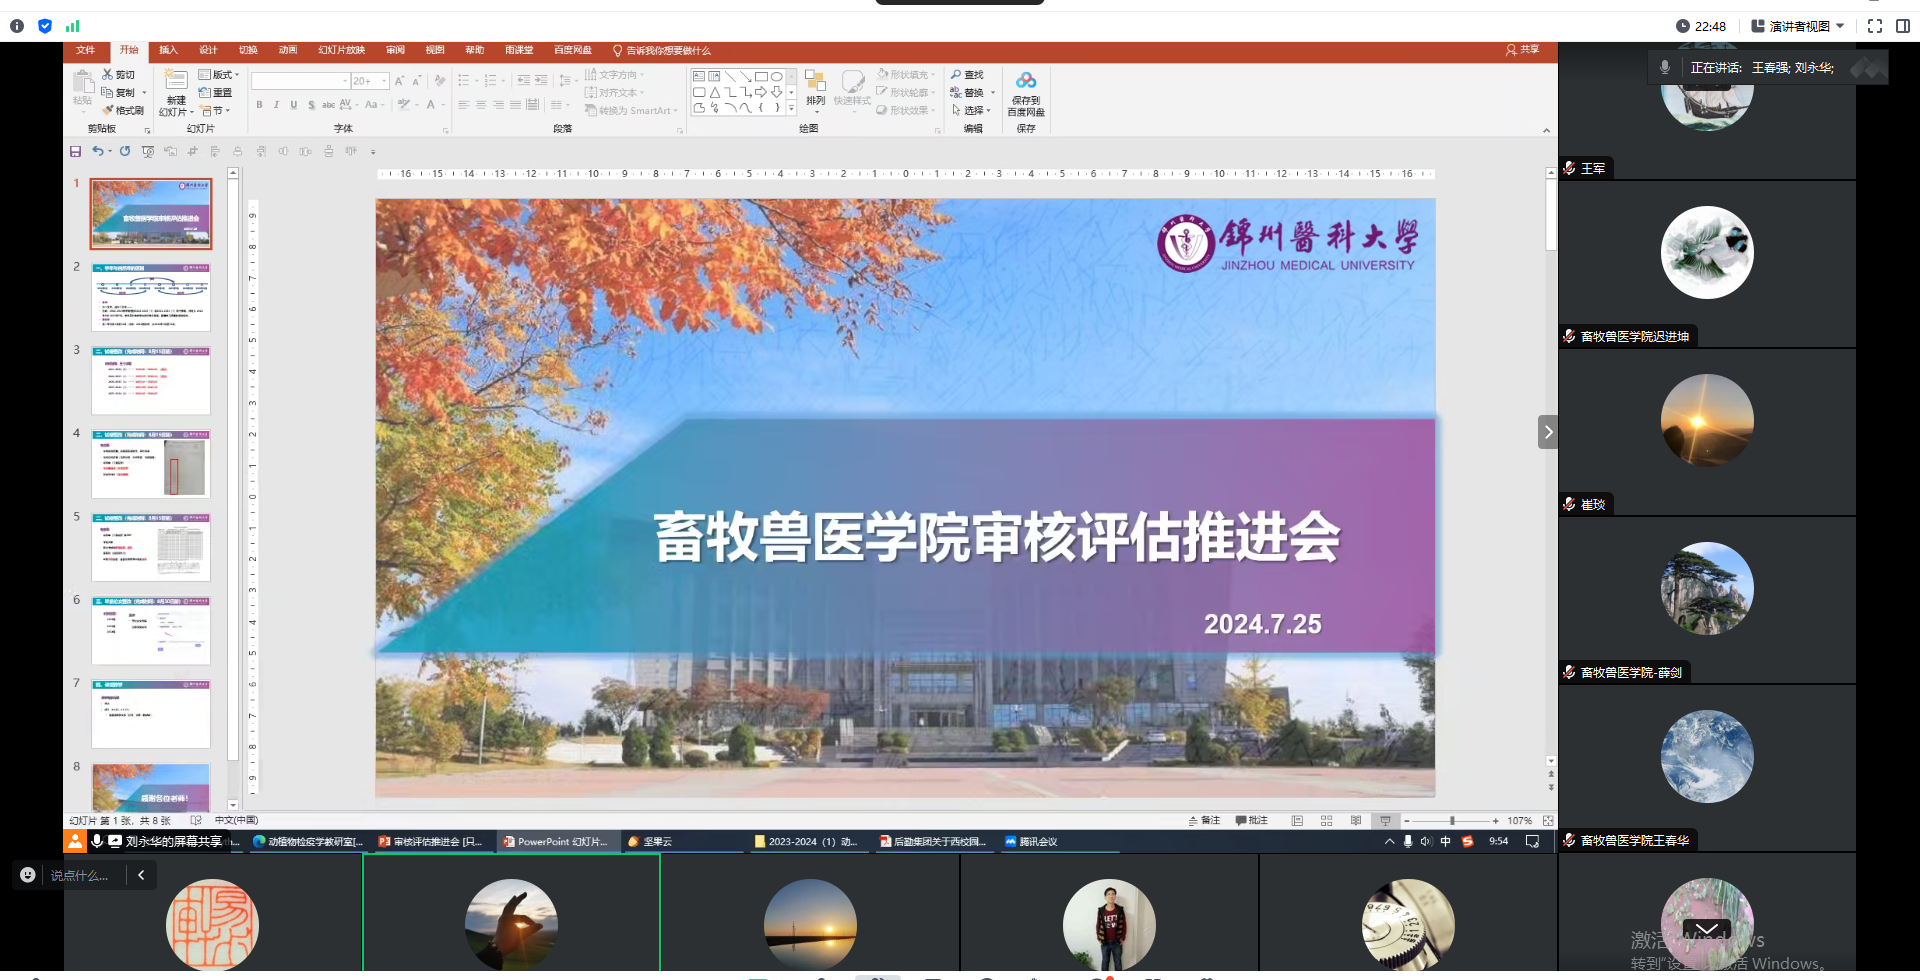Click the 查找 find button
1920x980 pixels.
point(967,75)
